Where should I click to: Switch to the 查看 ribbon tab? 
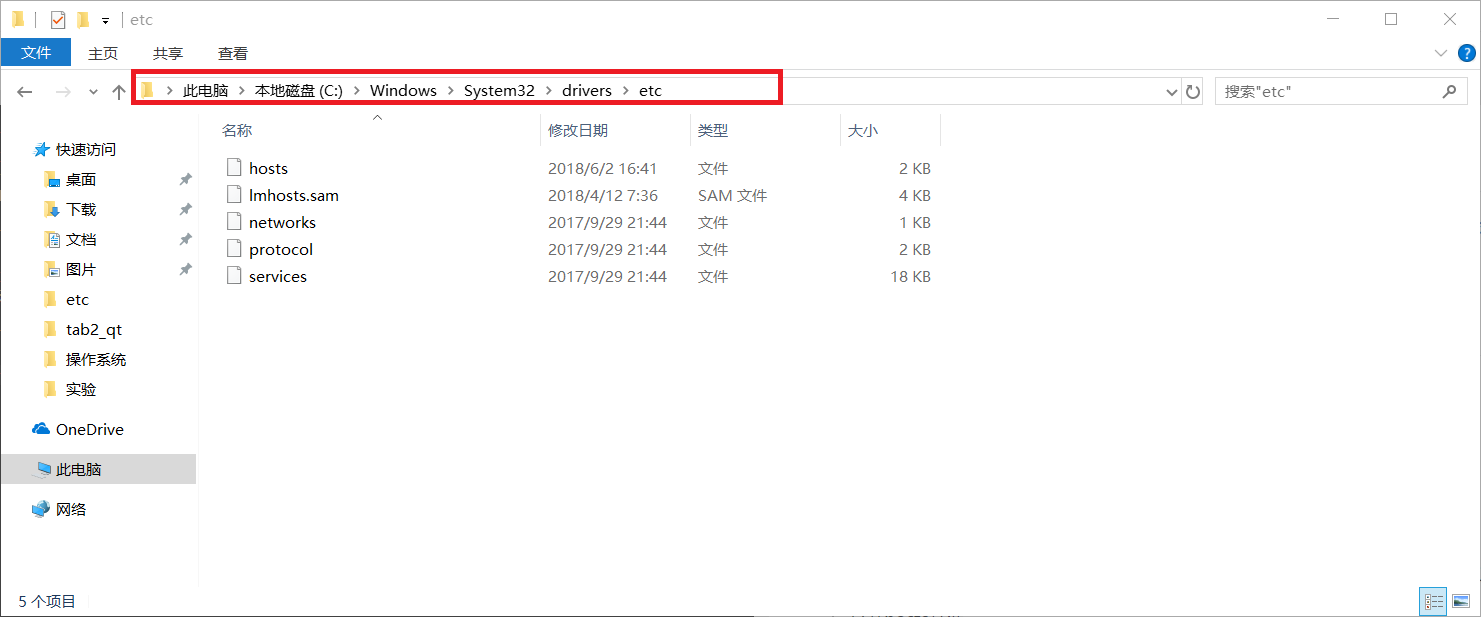coord(231,53)
